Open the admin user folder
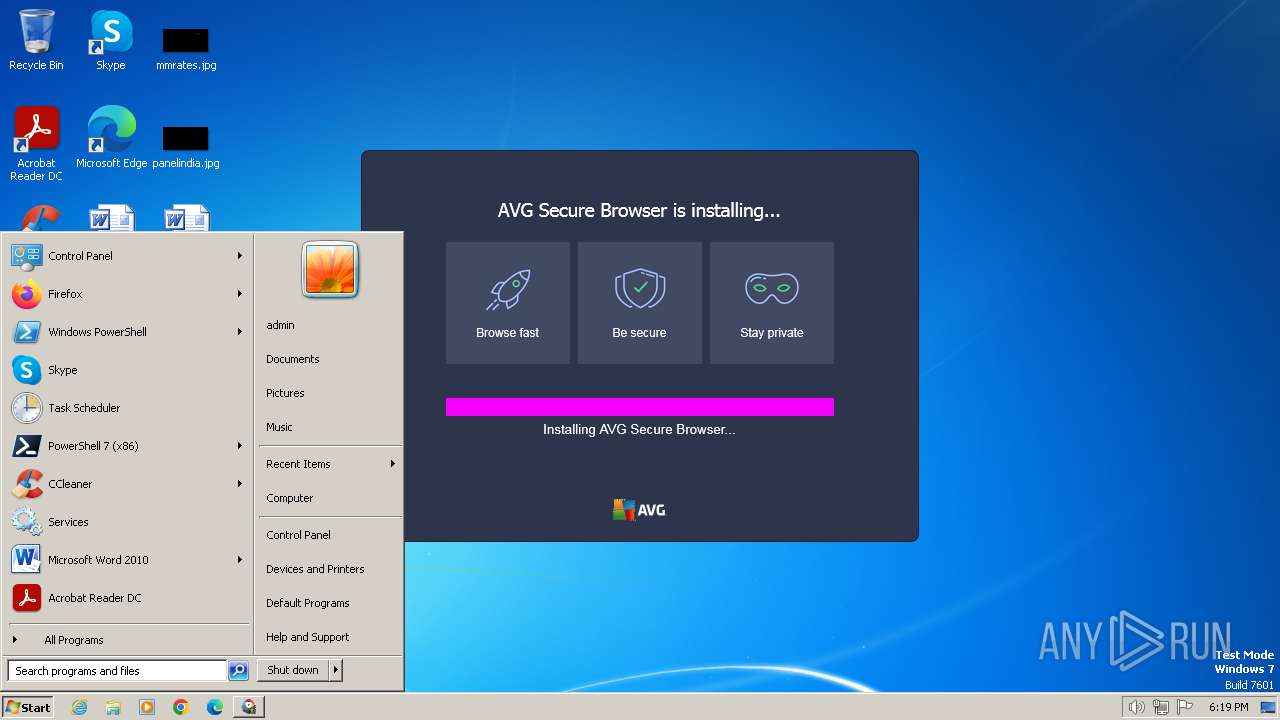The width and height of the screenshot is (1280, 720). [x=330, y=325]
